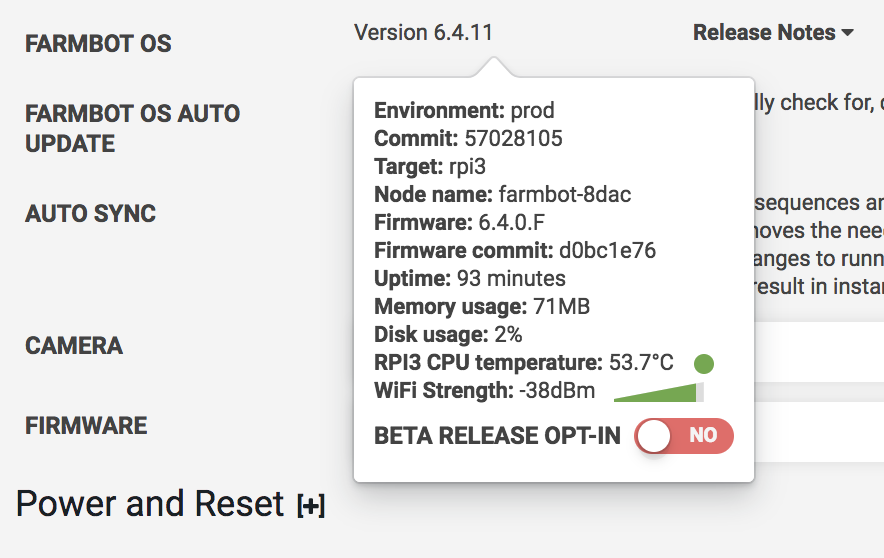
Task: Open the Release Notes dropdown
Action: [x=772, y=33]
